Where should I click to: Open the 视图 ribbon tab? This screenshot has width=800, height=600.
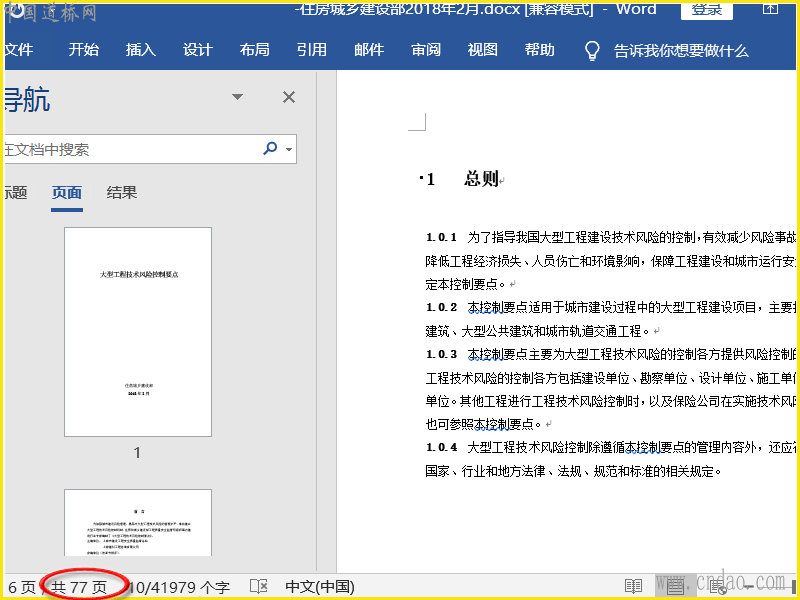(x=483, y=49)
